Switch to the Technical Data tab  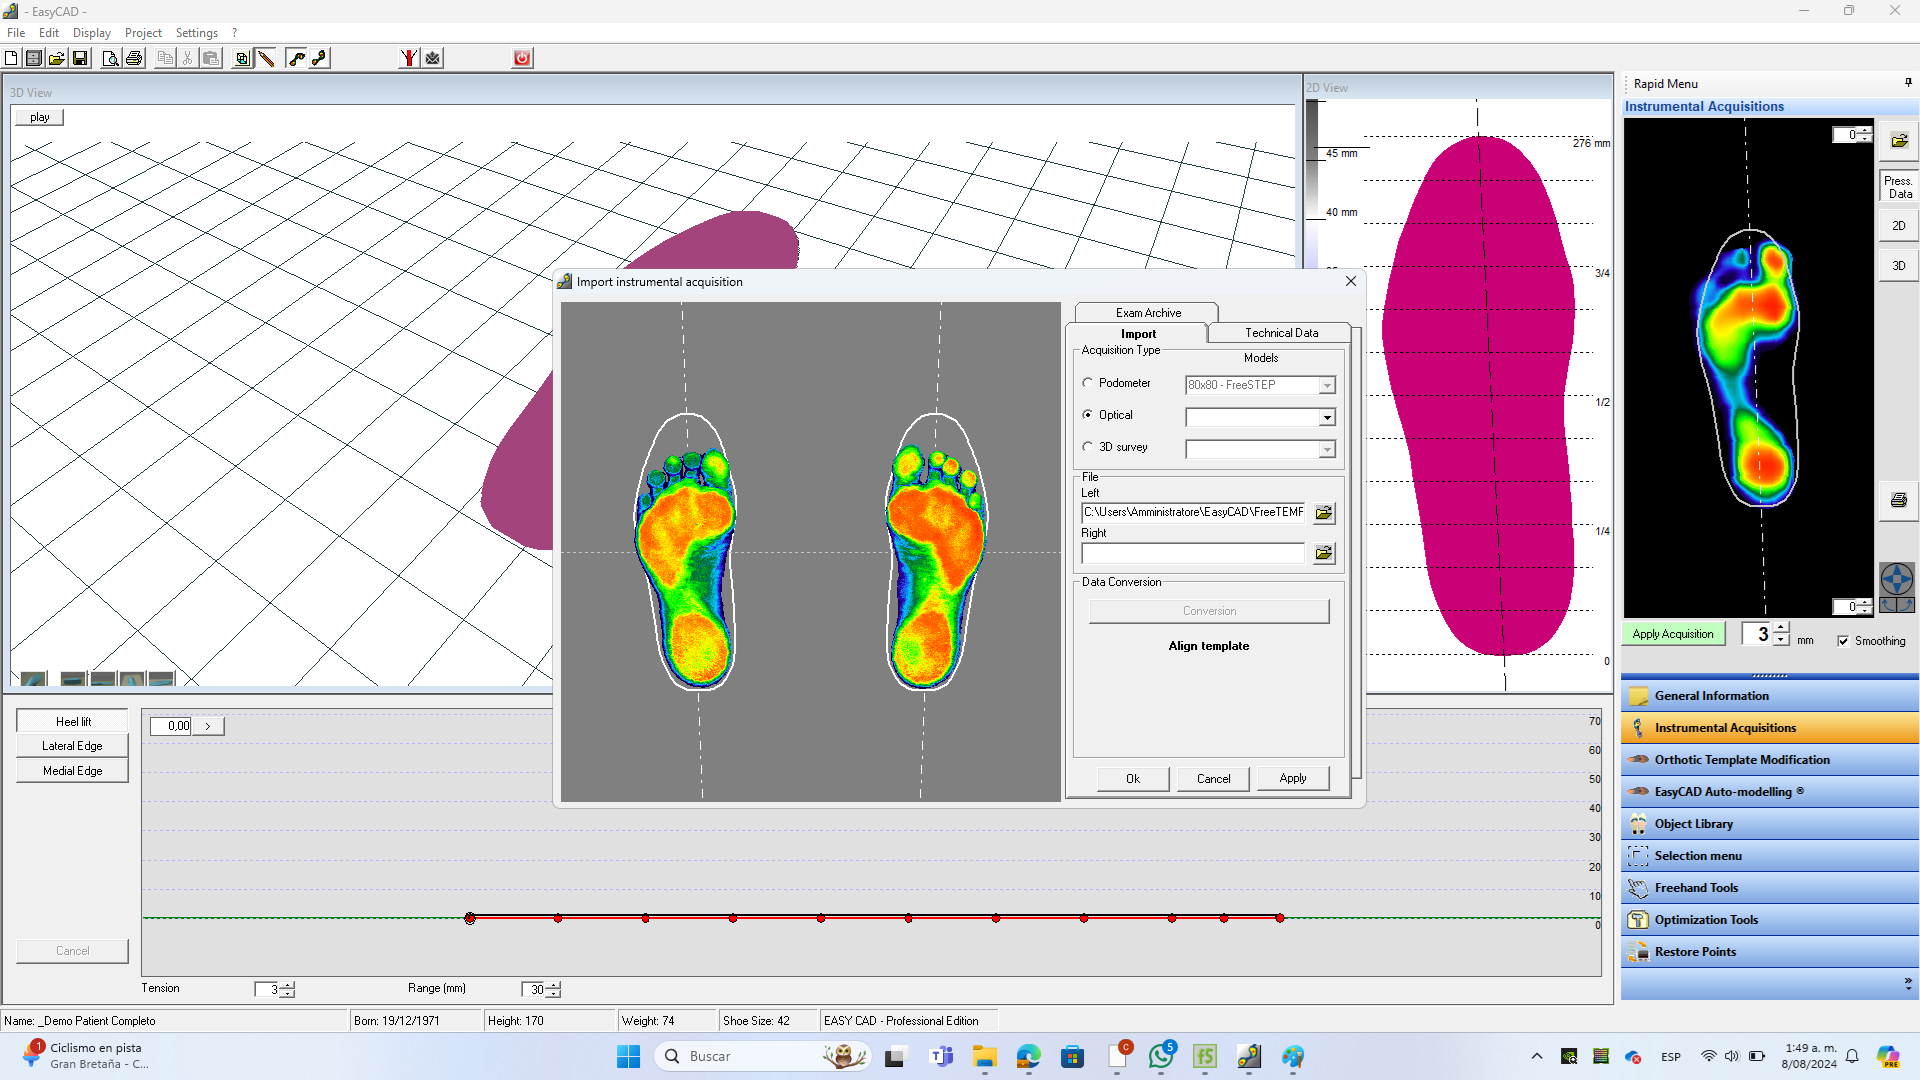click(1281, 333)
